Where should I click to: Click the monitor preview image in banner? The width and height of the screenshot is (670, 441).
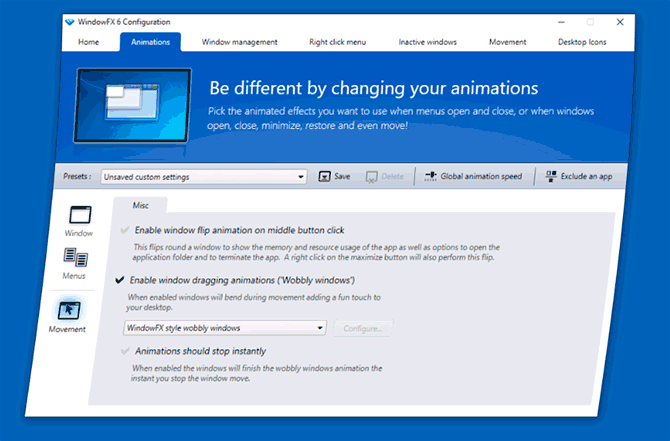pyautogui.click(x=133, y=106)
